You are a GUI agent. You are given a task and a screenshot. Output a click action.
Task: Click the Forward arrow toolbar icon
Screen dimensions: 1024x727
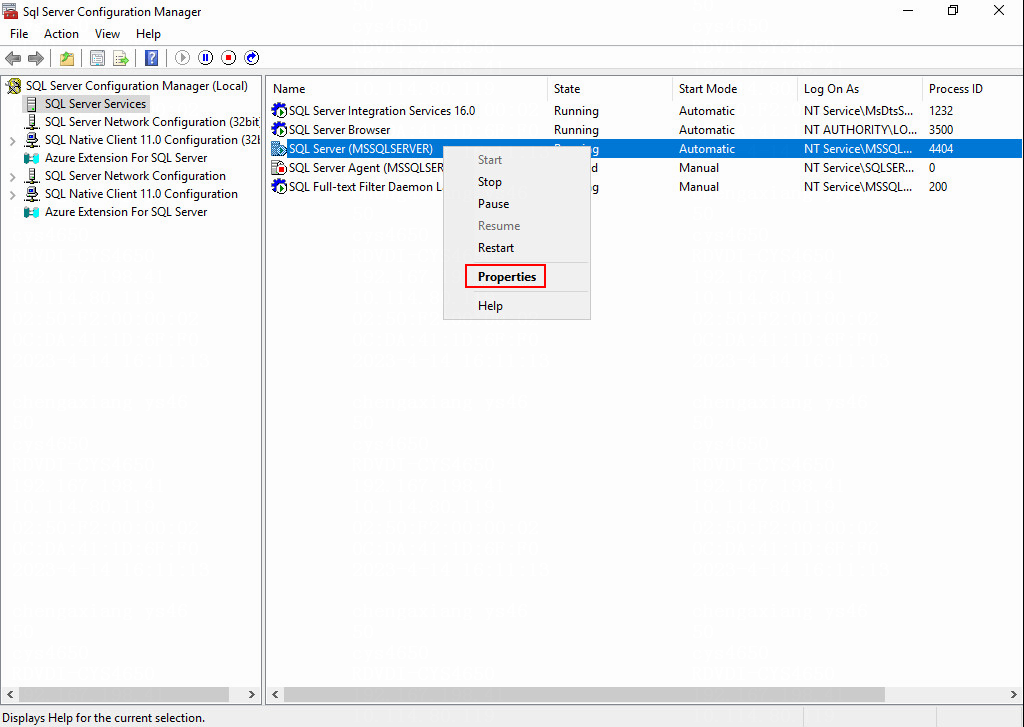tap(35, 58)
